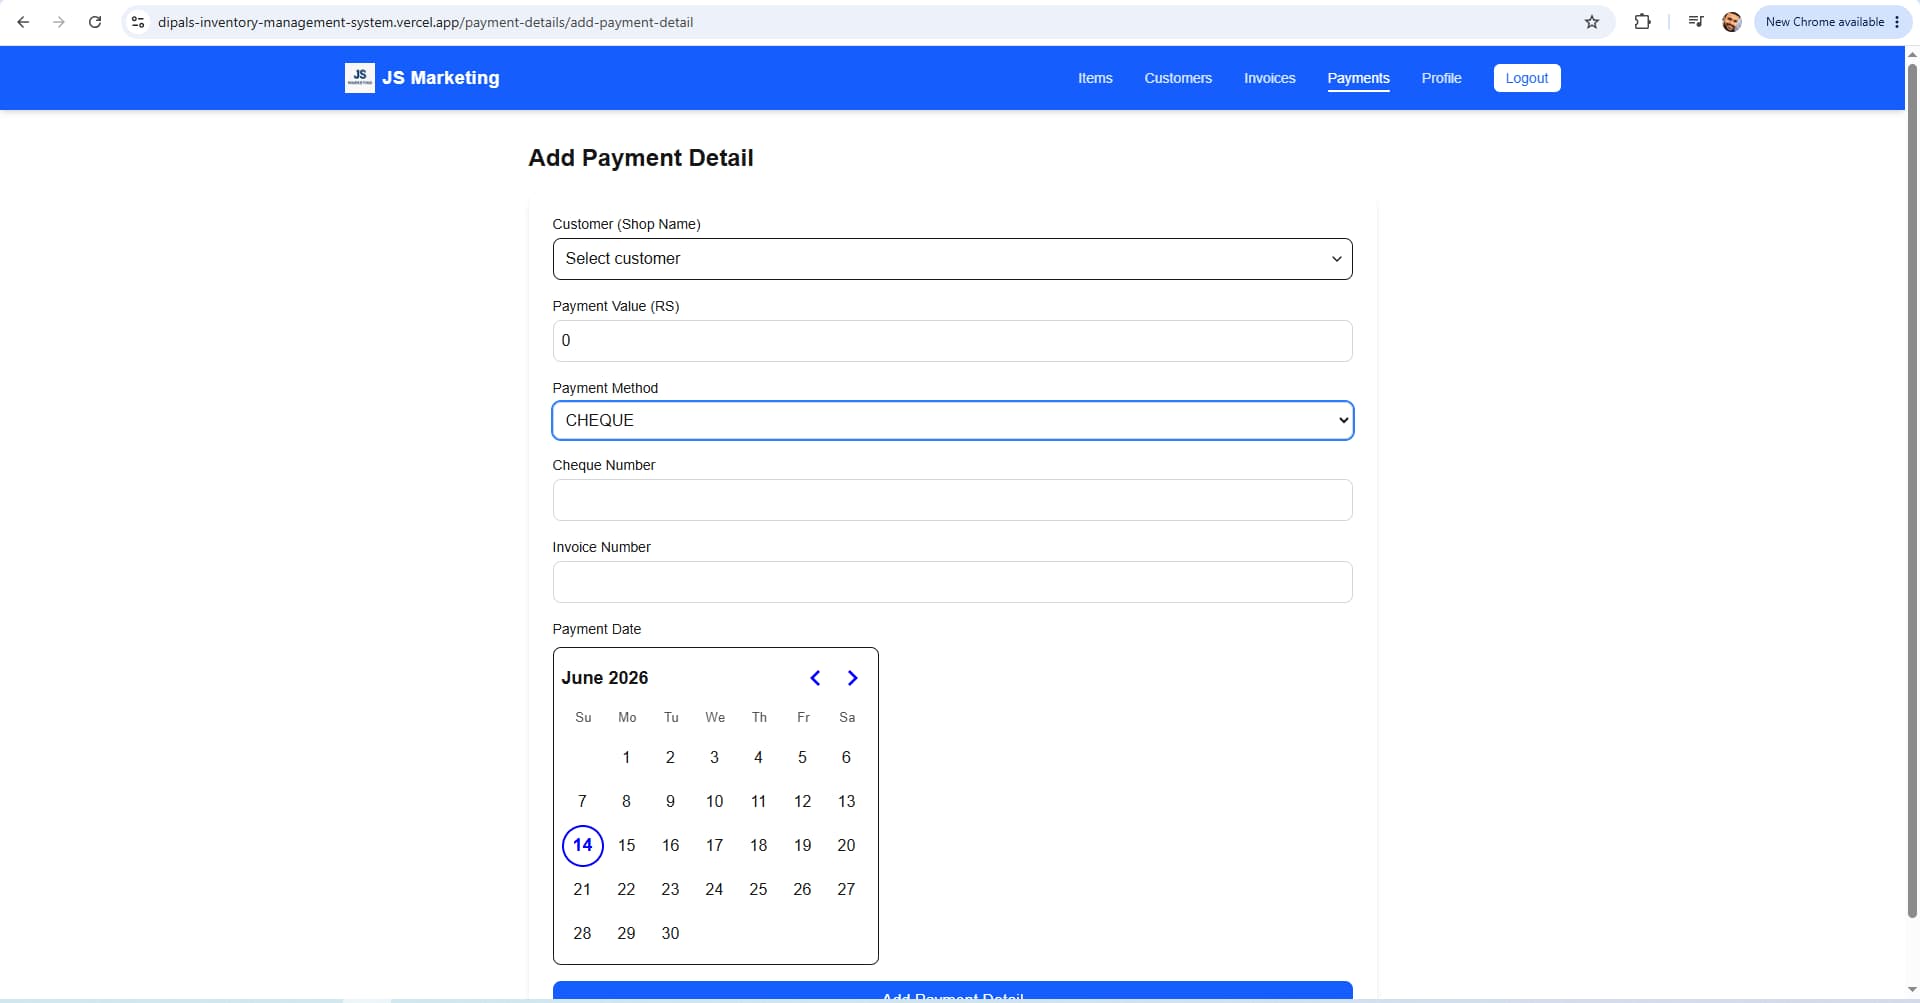Screen dimensions: 1920x1003
Task: Click New Chrome available update button
Action: coord(1833,22)
